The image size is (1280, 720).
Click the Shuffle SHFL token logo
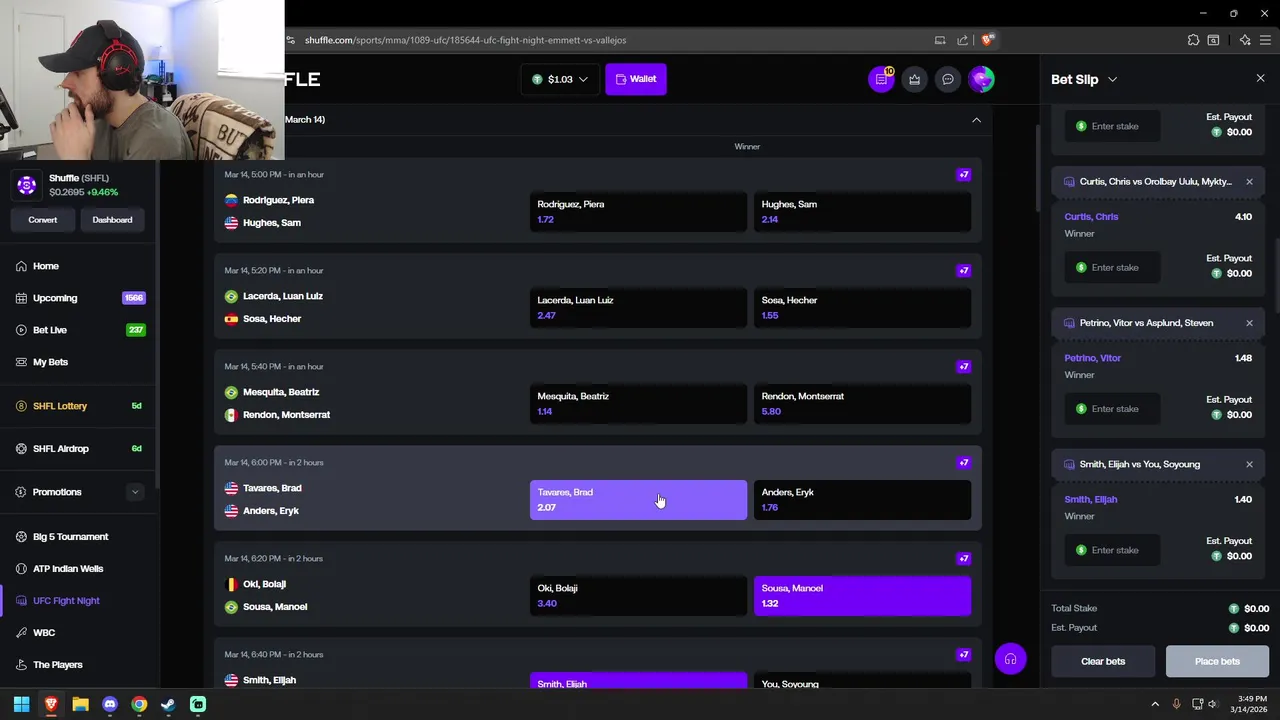tap(27, 185)
